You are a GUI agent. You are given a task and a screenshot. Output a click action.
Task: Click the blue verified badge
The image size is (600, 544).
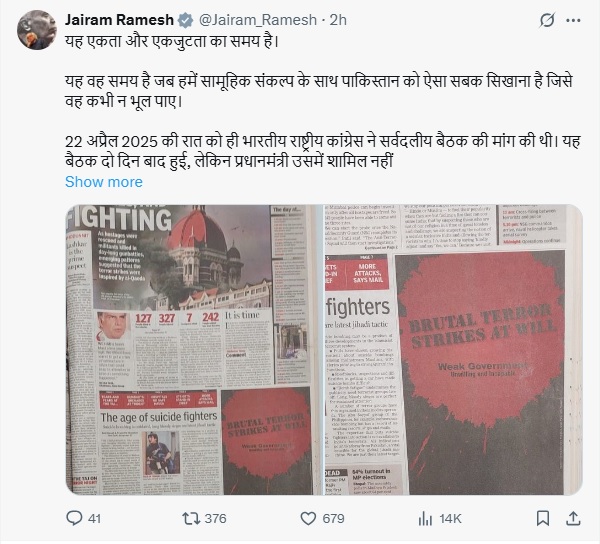point(186,20)
